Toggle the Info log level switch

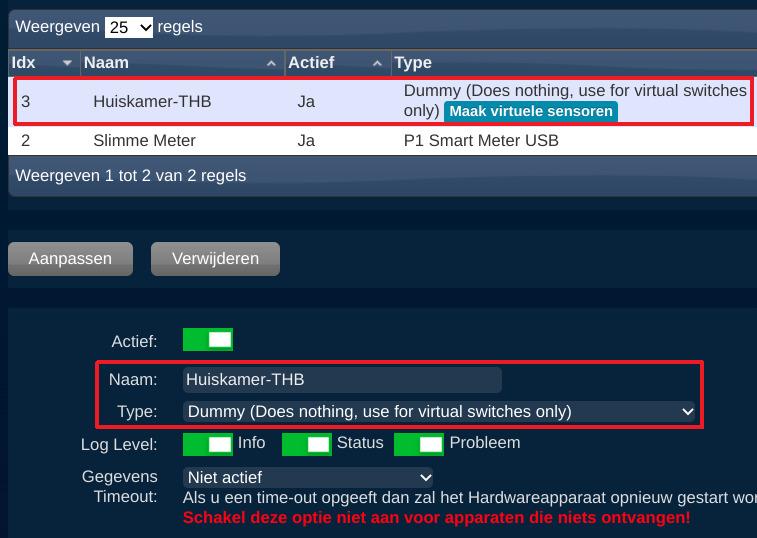point(208,444)
